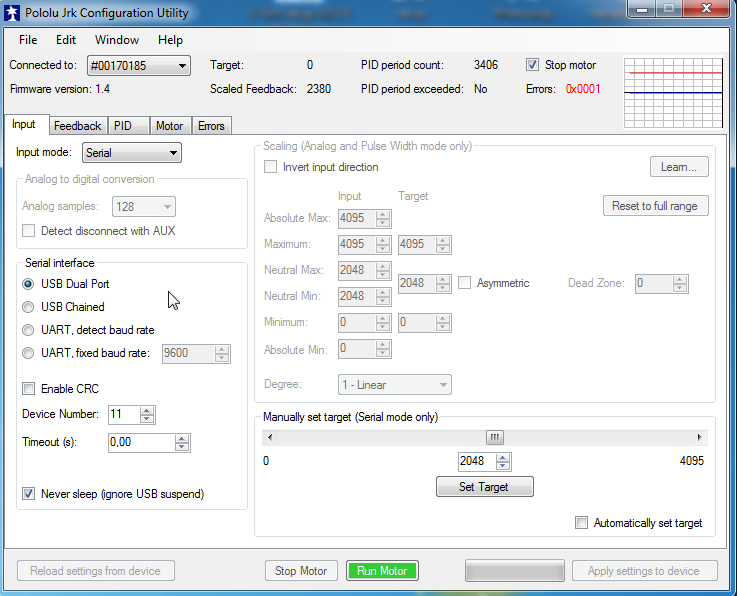This screenshot has height=596, width=737.
Task: Open the Help menu
Action: (170, 40)
